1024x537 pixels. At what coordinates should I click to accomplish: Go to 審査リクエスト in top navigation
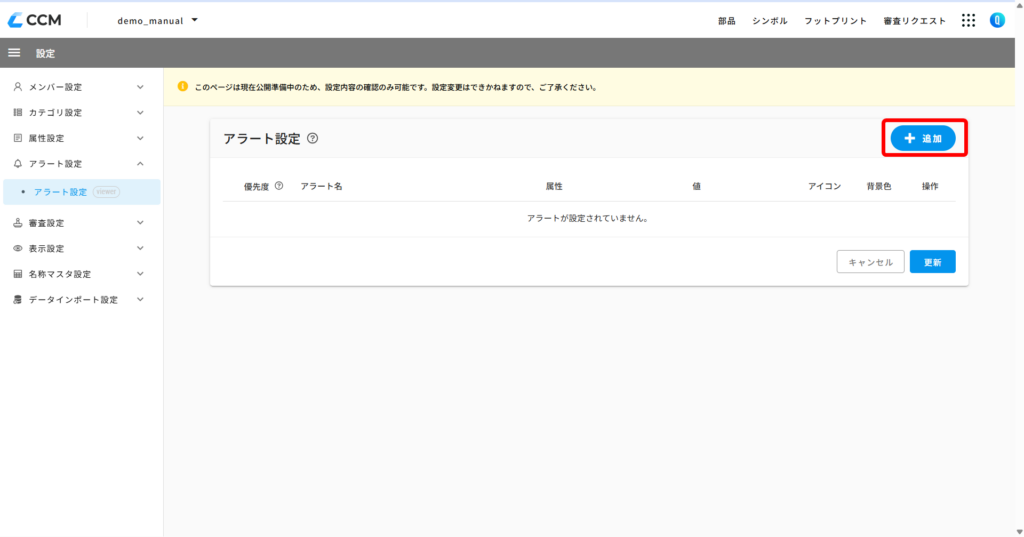915,21
